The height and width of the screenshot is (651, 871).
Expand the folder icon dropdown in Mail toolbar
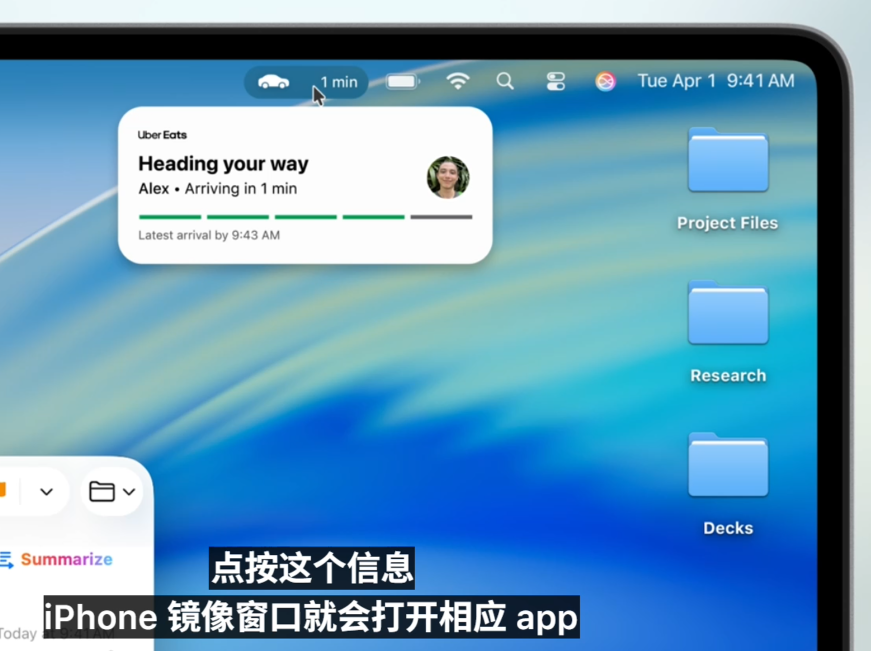click(x=112, y=492)
